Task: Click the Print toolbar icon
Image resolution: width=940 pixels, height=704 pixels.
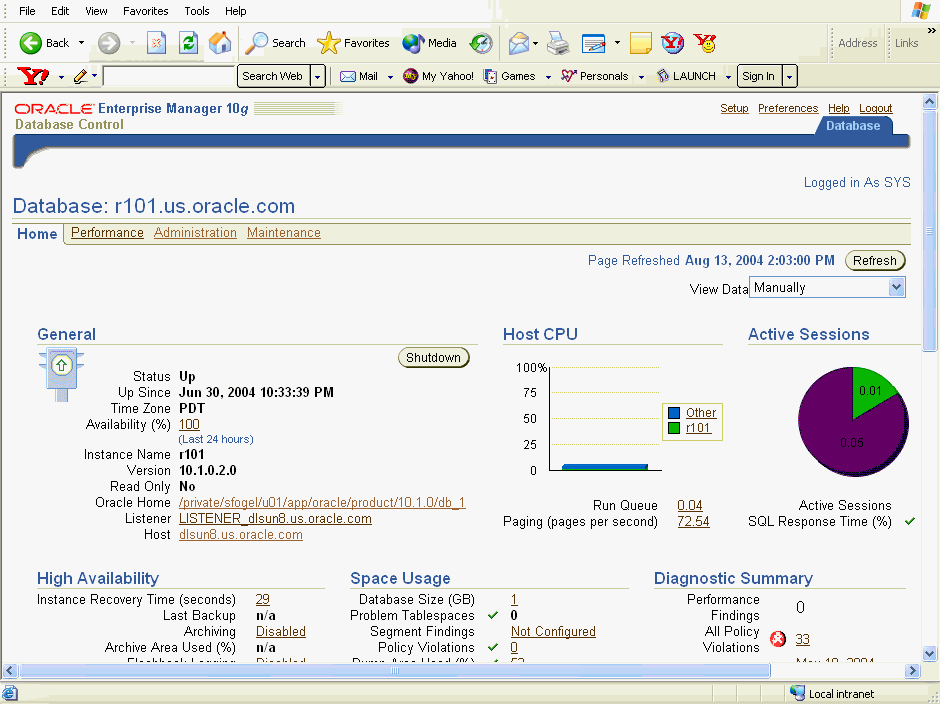Action: tap(557, 43)
